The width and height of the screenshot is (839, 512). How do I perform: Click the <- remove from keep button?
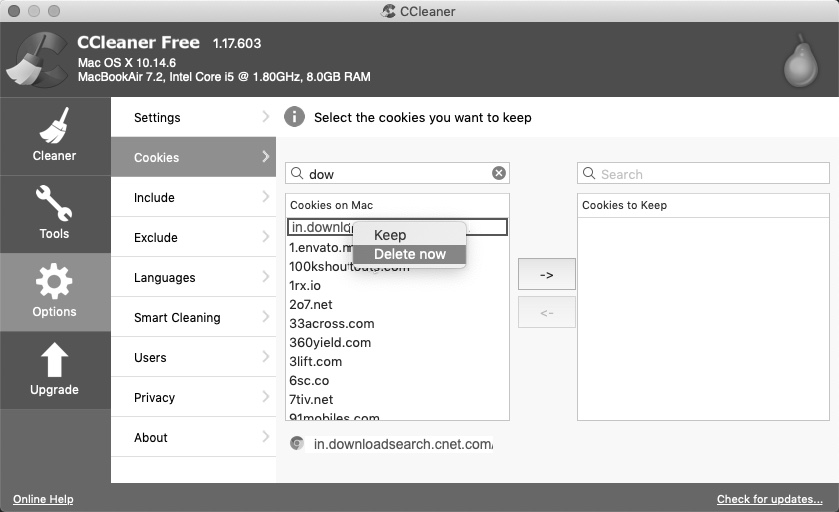pyautogui.click(x=546, y=312)
